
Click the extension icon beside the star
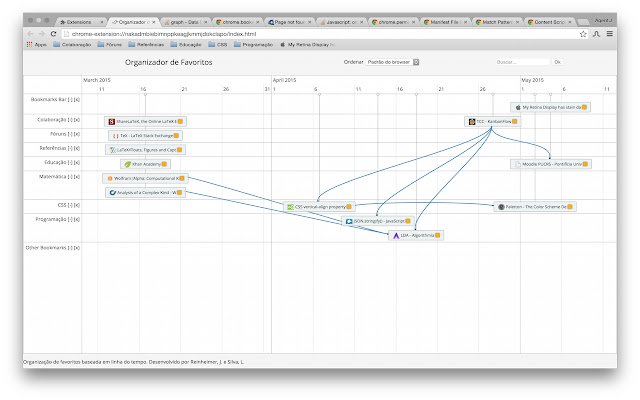coord(596,34)
